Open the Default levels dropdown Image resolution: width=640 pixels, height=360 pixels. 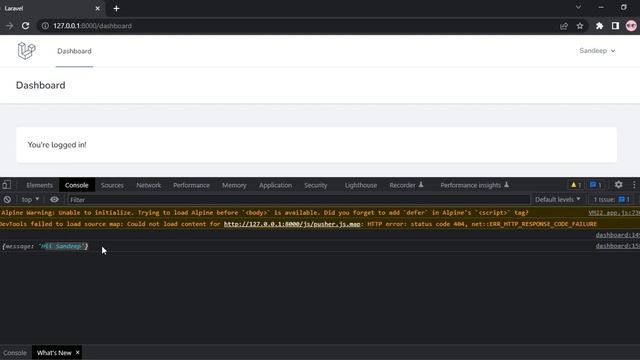[558, 200]
